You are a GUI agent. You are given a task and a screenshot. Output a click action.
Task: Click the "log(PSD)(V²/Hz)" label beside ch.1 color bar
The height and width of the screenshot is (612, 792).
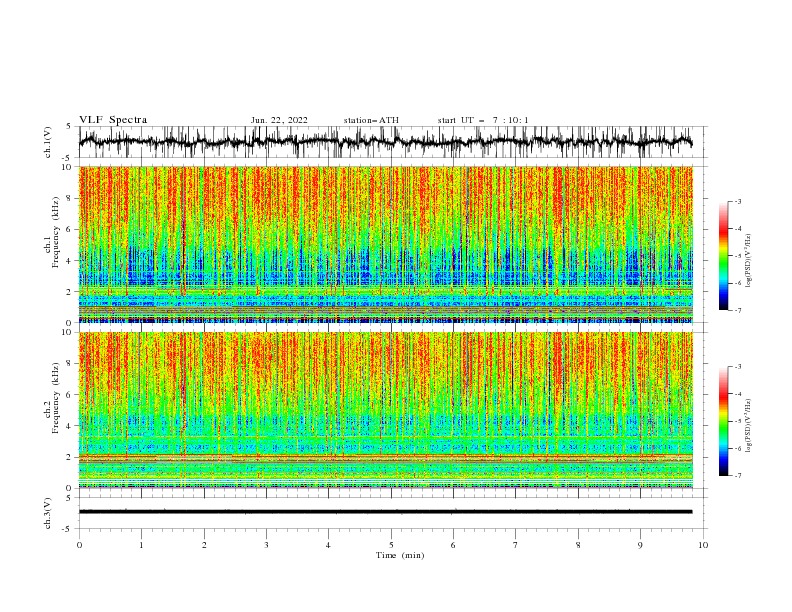pos(748,261)
